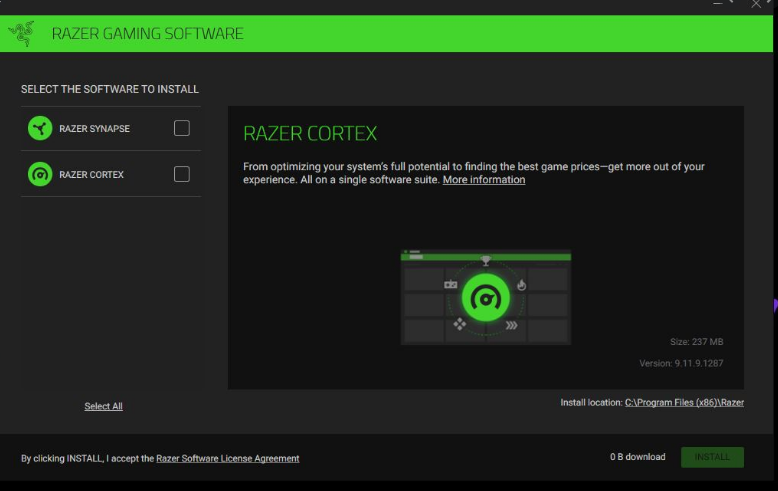Tick the Razer Cortex checkbox
Image resolution: width=778 pixels, height=491 pixels.
pyautogui.click(x=182, y=174)
